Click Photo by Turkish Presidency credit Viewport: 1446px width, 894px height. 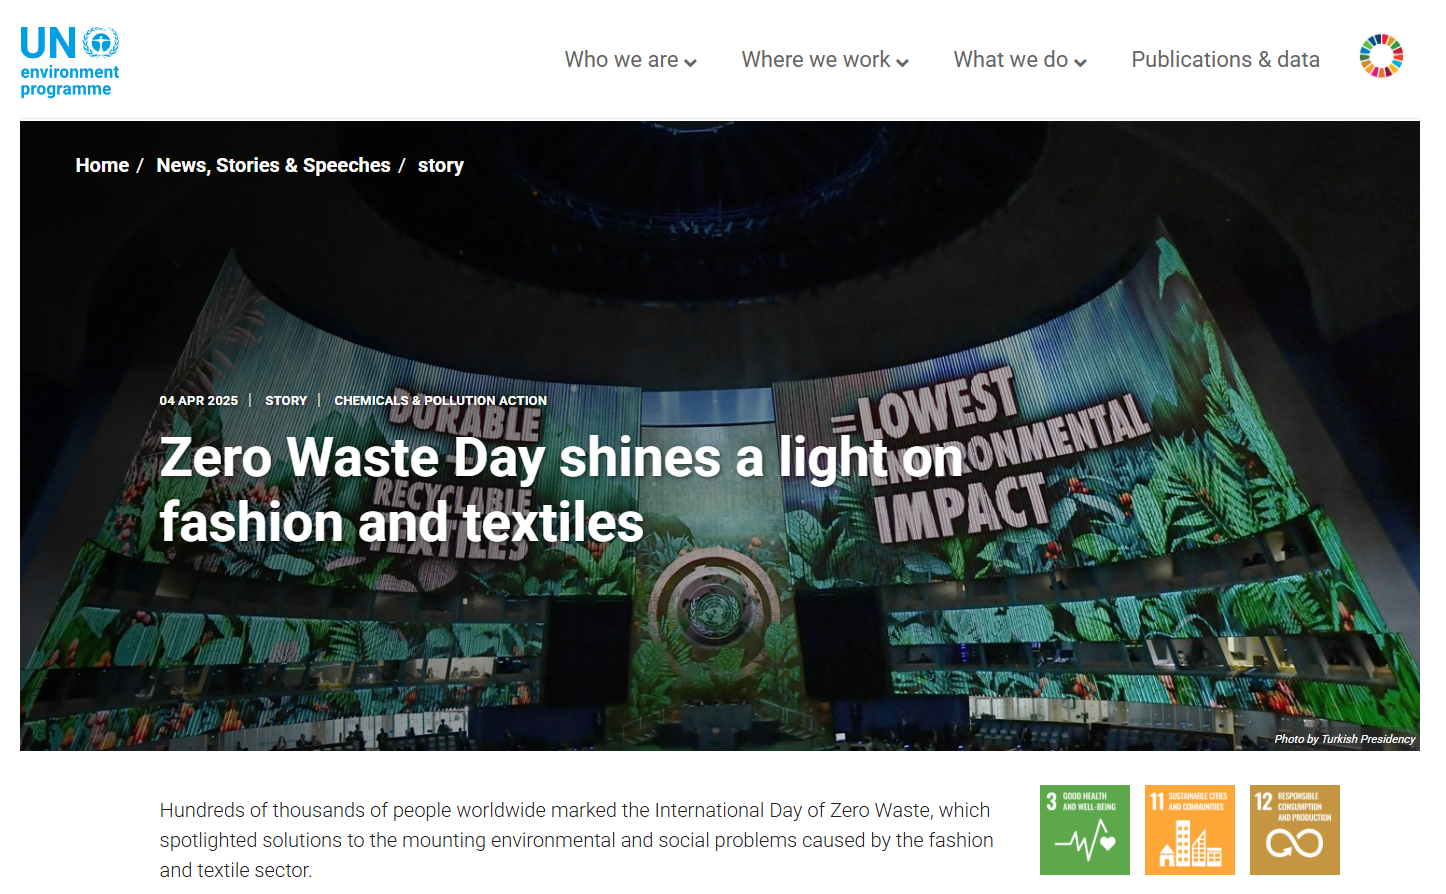[x=1344, y=739]
